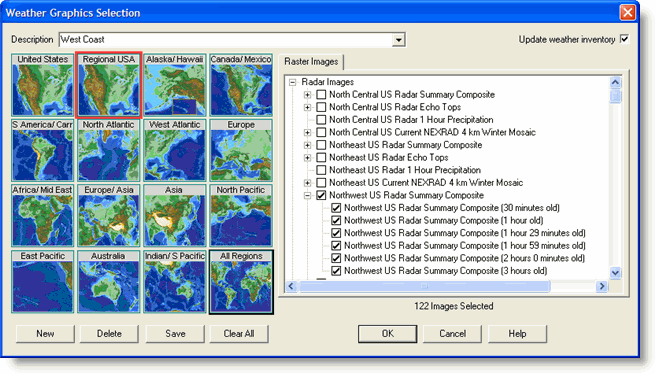This screenshot has height=374, width=656.
Task: Select the Australia region map tile
Action: click(x=109, y=282)
